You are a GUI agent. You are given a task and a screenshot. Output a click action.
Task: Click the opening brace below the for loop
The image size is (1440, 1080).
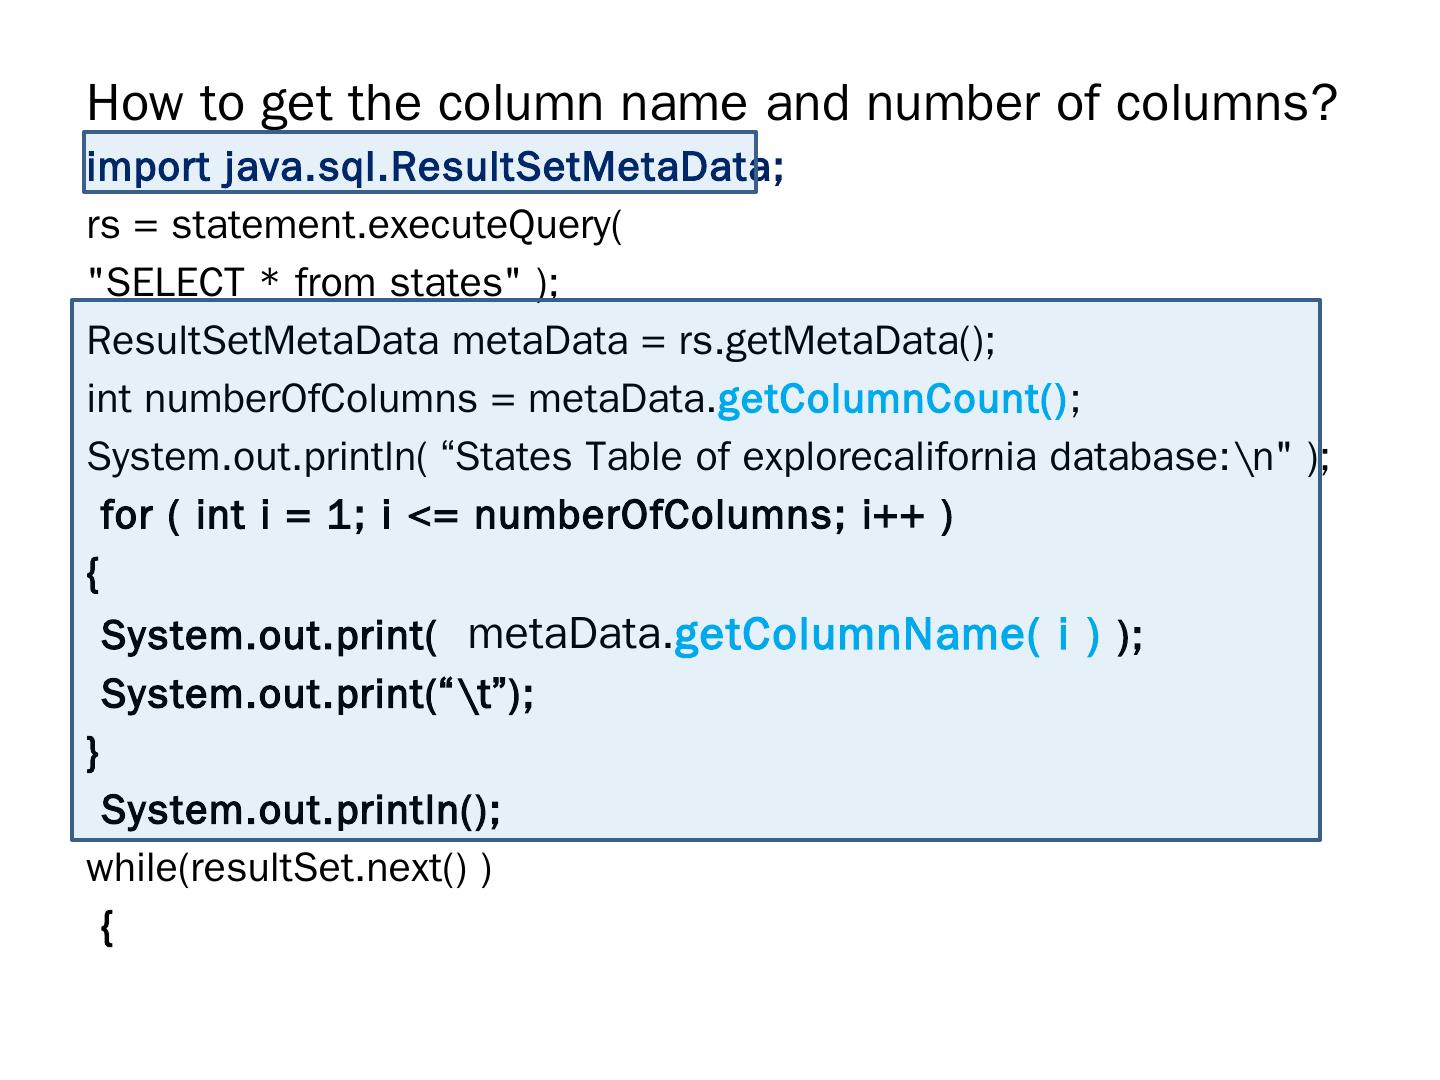pos(93,574)
